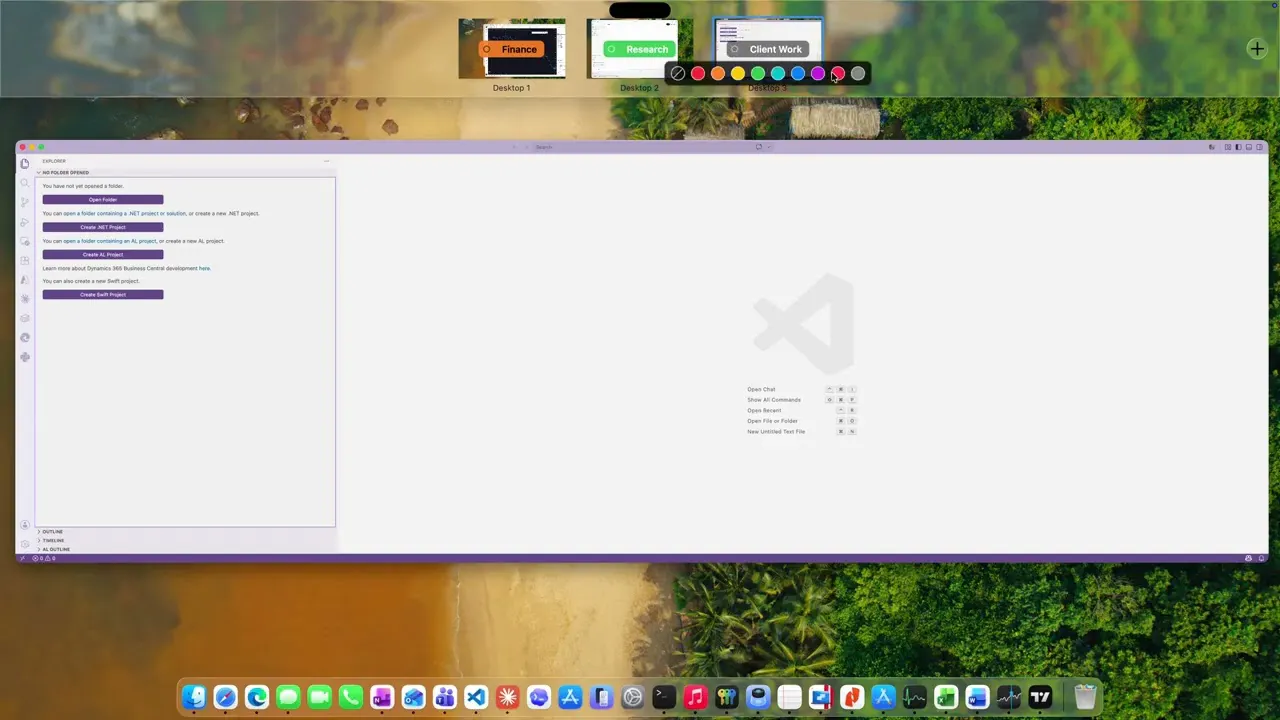Choose the green color dot for the desktop label

[758, 73]
